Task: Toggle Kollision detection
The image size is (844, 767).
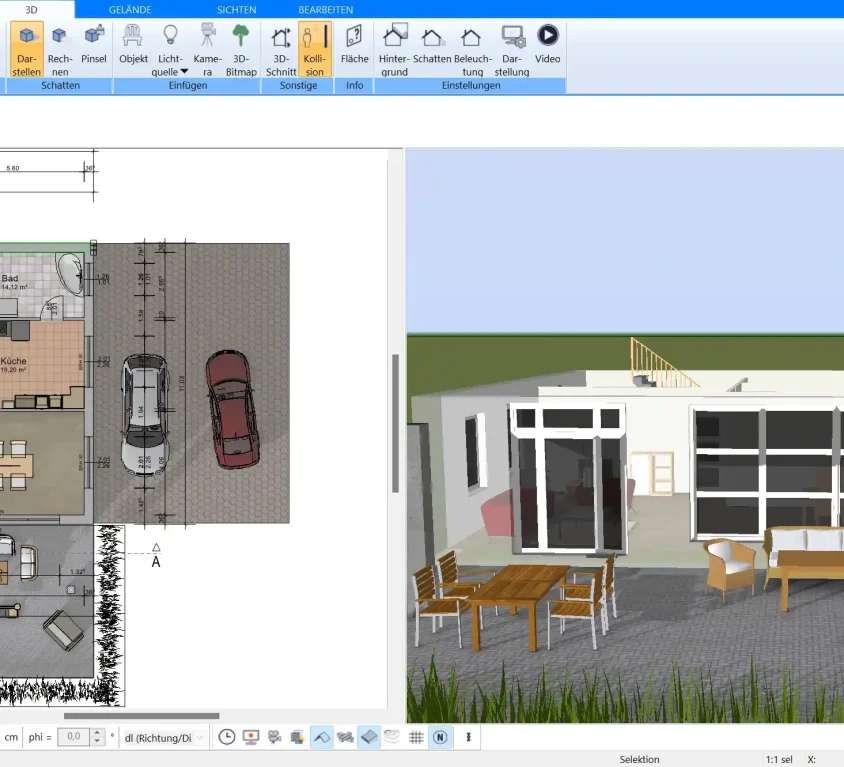Action: (314, 50)
